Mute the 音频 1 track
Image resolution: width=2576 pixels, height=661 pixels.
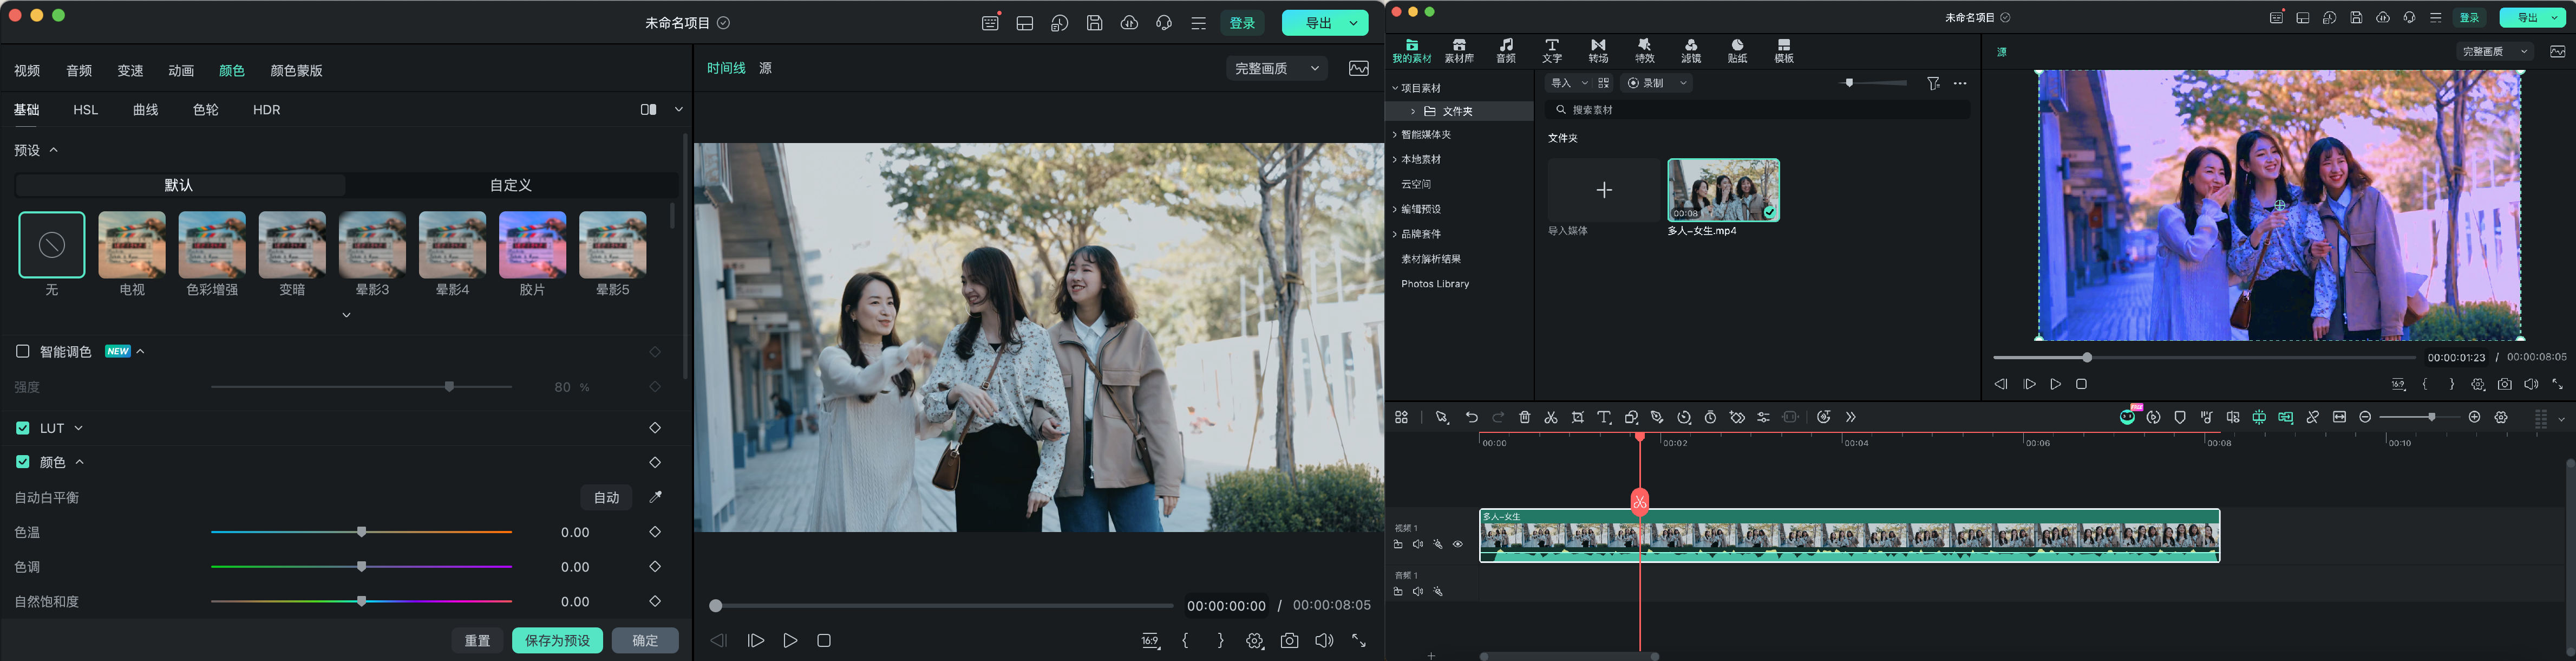click(x=1418, y=592)
